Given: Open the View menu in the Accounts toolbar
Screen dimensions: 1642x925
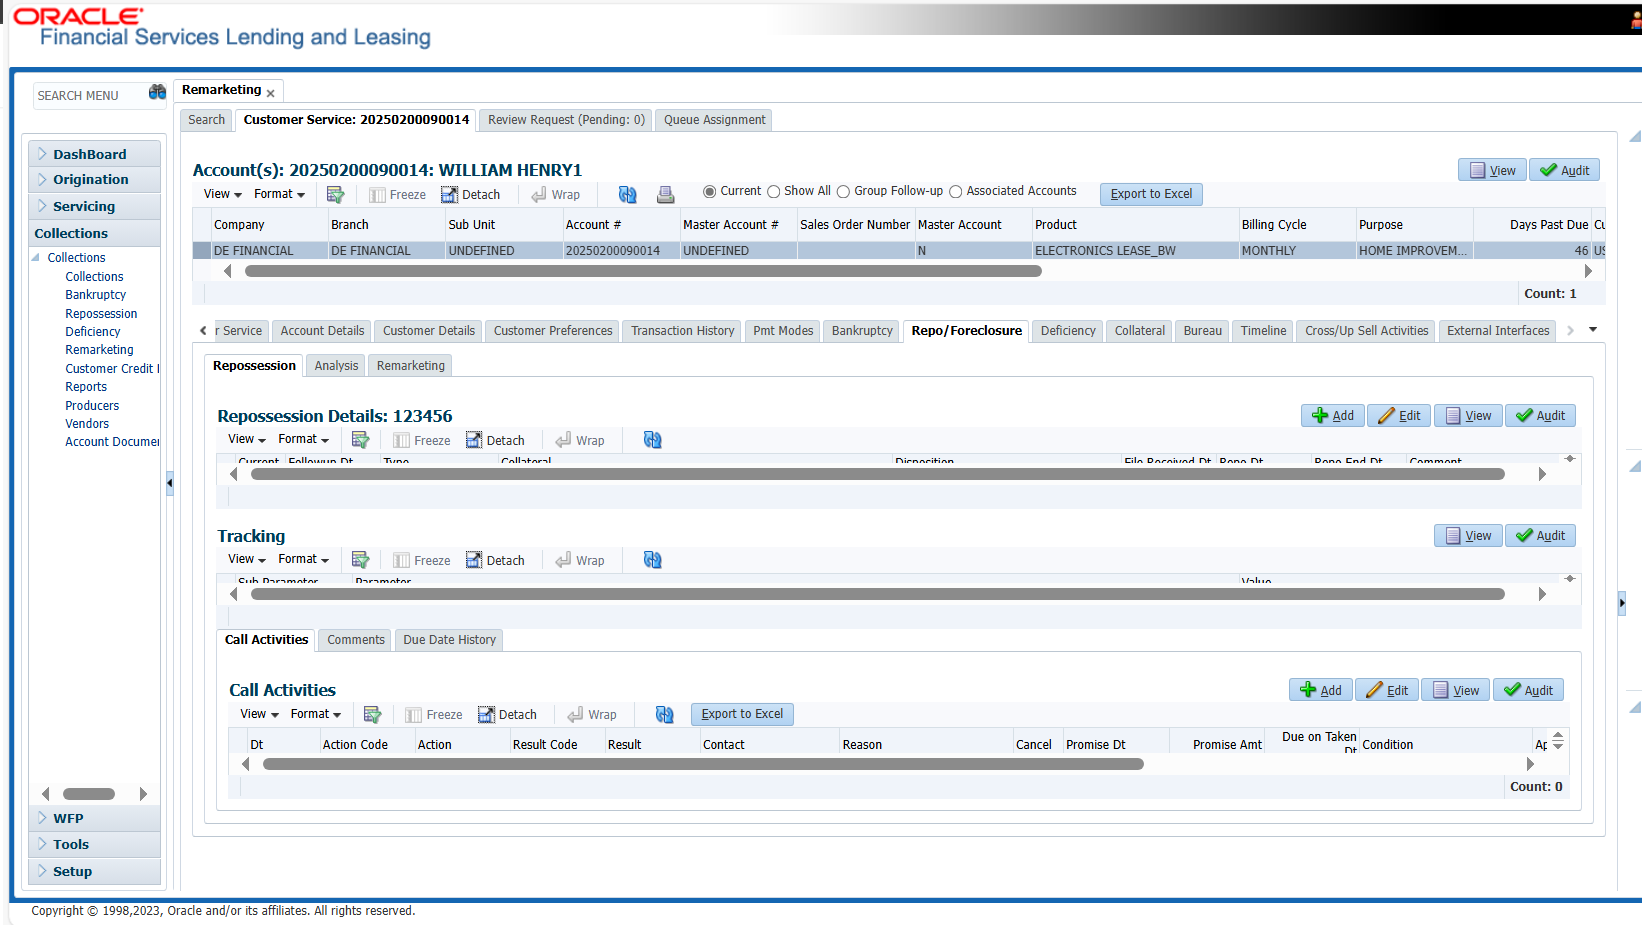Looking at the screenshot, I should click(222, 194).
